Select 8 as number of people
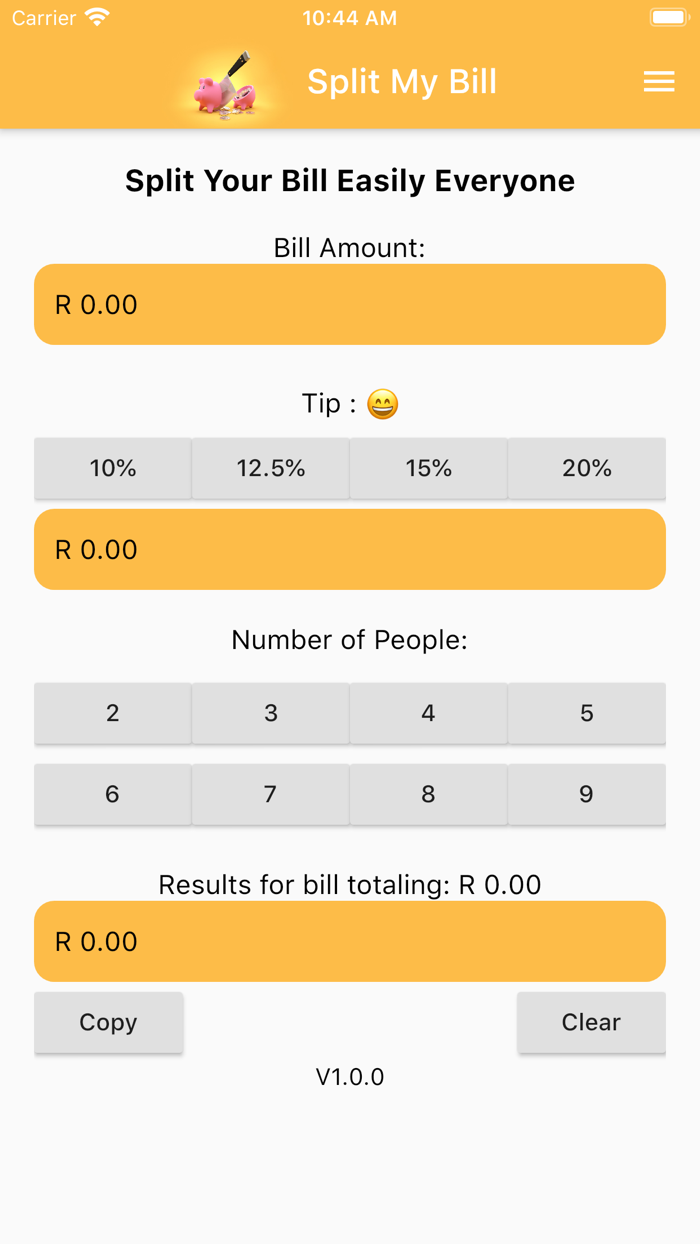 [x=429, y=794]
